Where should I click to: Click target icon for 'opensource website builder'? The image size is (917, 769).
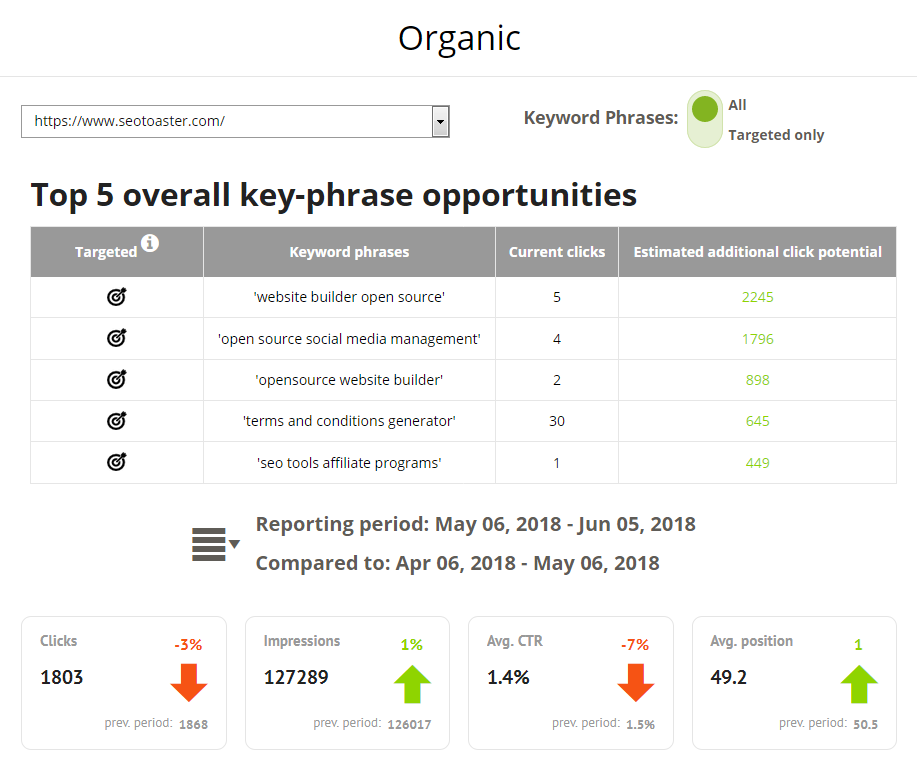coord(117,380)
